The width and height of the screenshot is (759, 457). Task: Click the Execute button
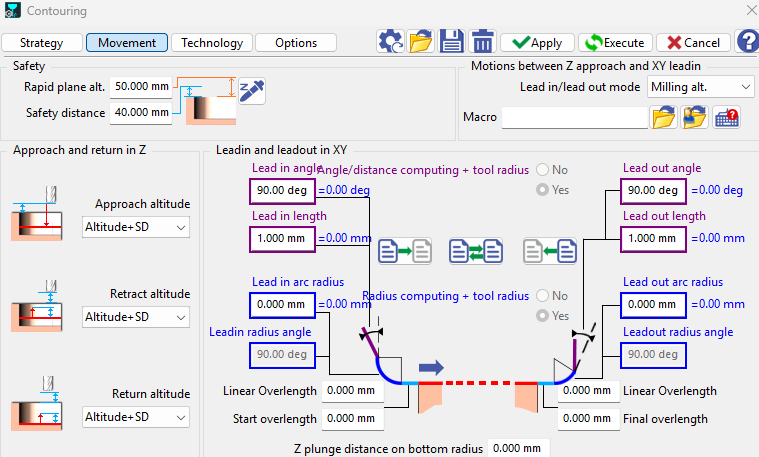615,43
